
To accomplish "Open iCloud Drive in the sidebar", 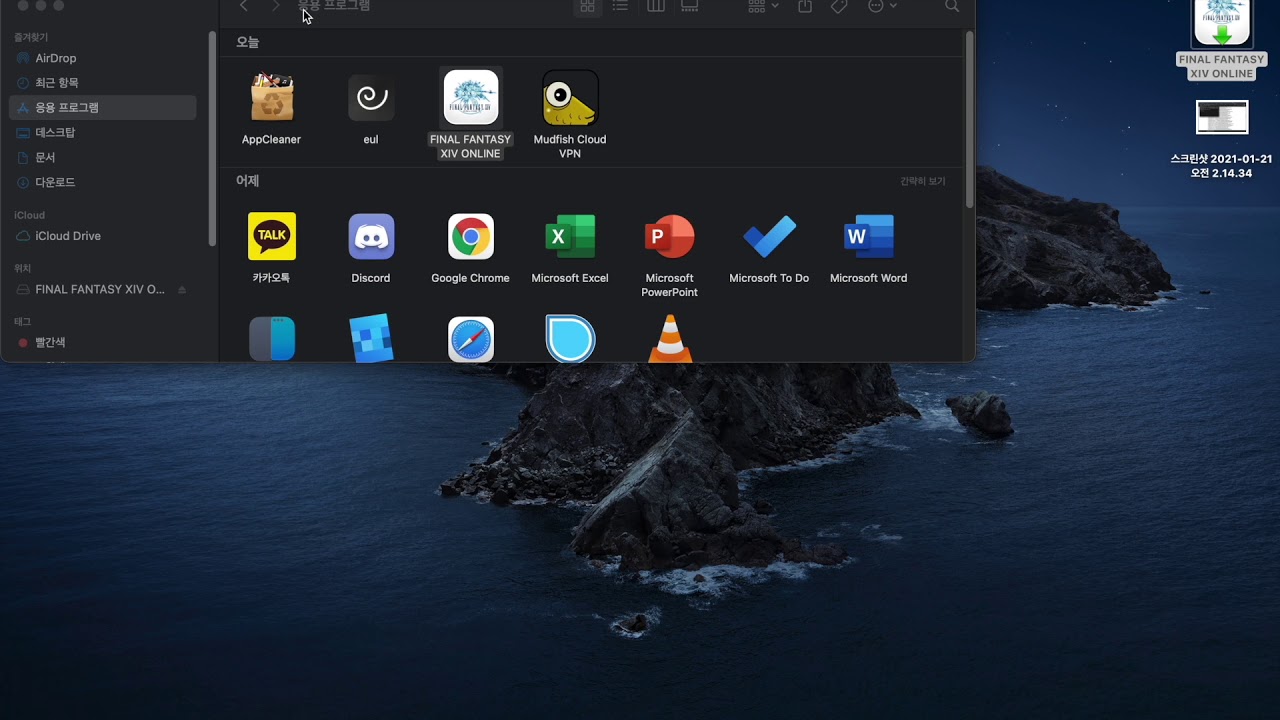I will (103, 236).
